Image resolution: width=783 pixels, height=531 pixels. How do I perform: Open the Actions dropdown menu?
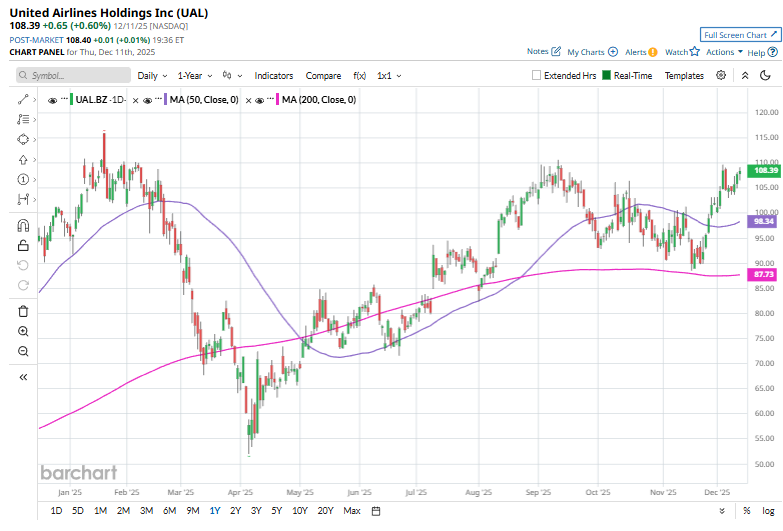pyautogui.click(x=723, y=51)
